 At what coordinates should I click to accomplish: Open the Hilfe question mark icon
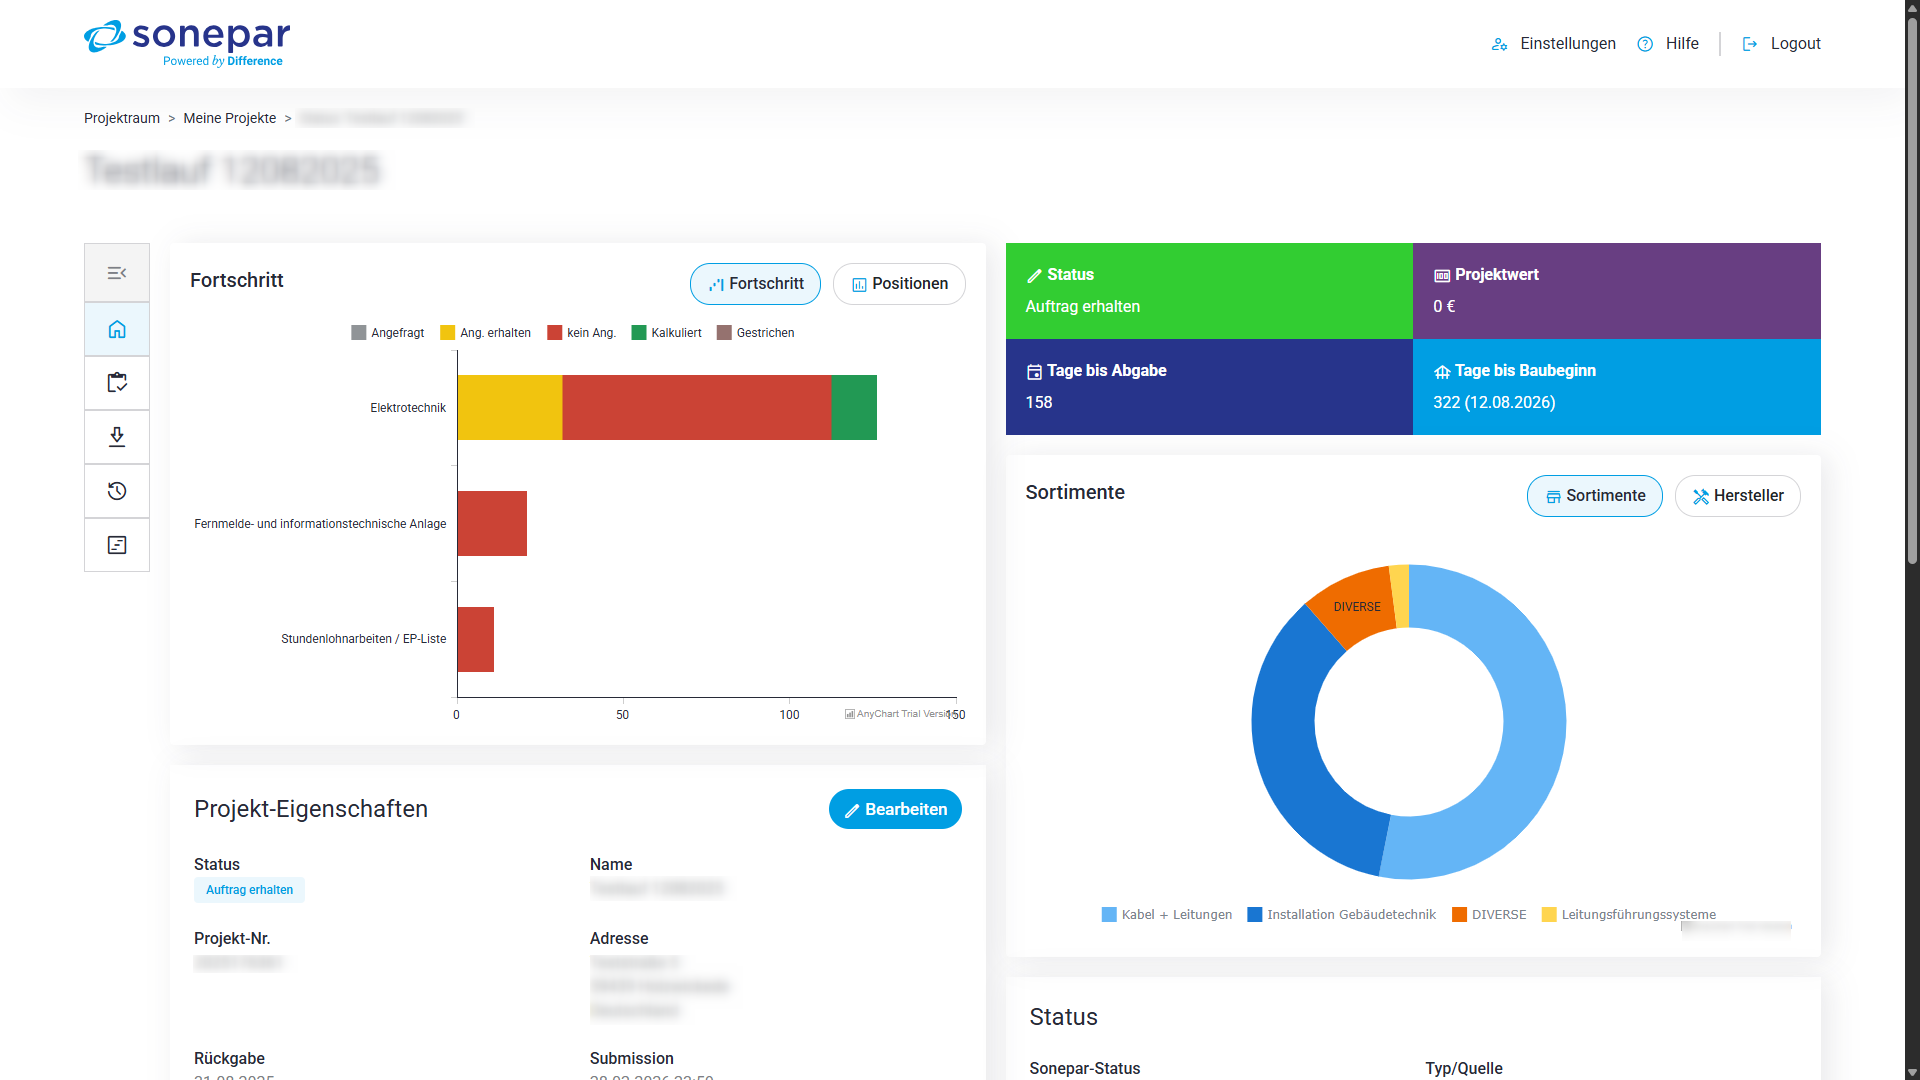click(1645, 44)
